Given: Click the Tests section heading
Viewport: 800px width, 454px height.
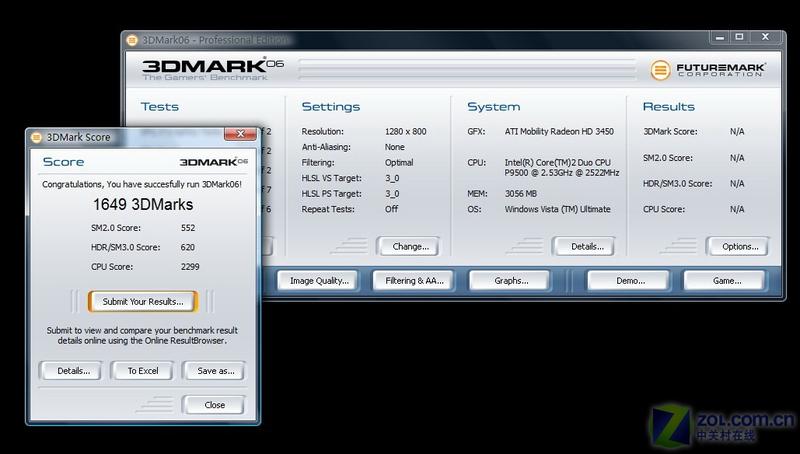Looking at the screenshot, I should click(x=160, y=107).
